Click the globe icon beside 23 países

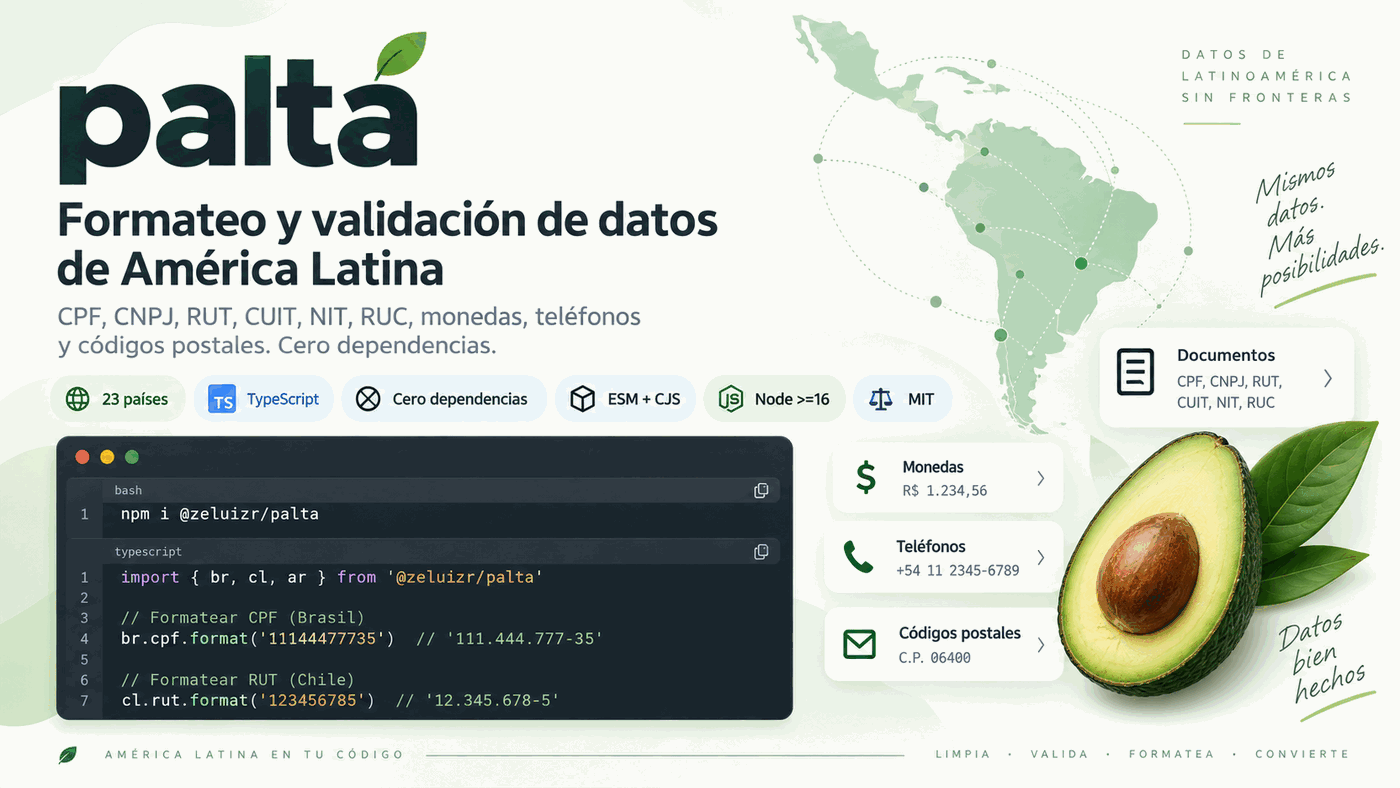pyautogui.click(x=77, y=399)
